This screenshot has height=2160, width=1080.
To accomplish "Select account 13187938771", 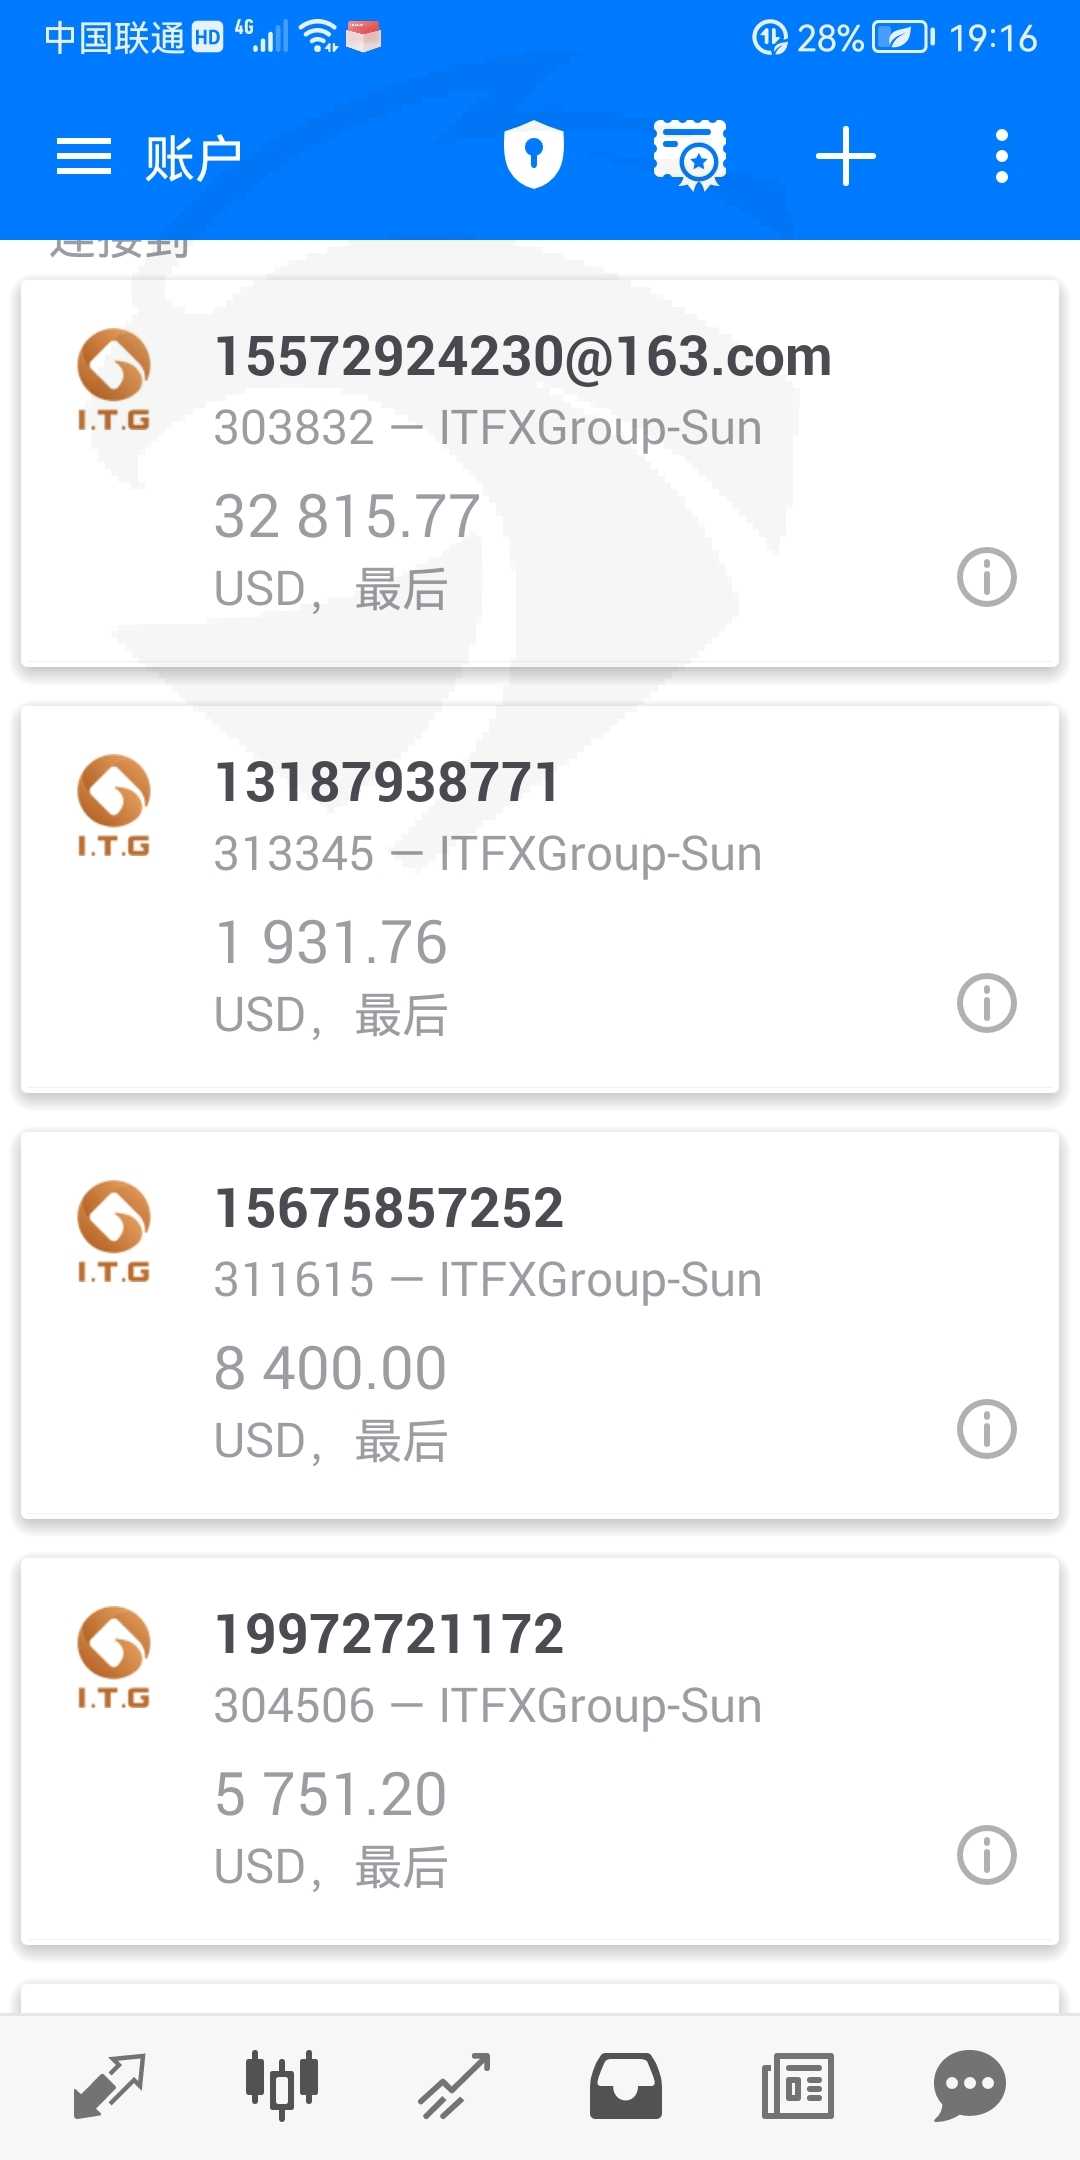I will (387, 783).
